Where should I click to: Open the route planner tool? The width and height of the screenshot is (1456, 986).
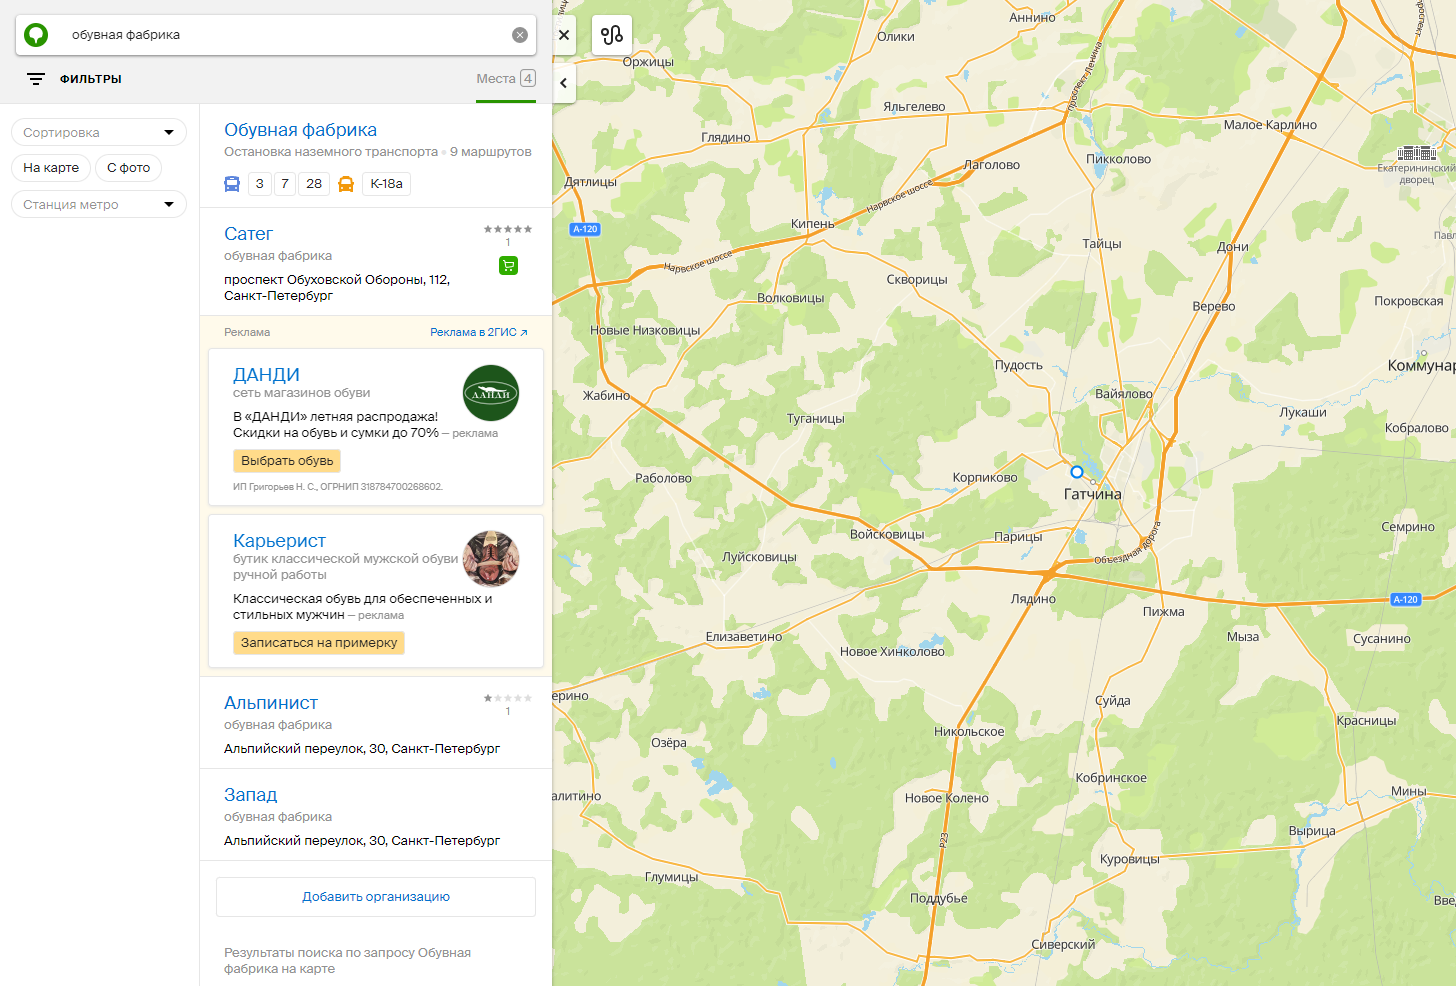(612, 35)
